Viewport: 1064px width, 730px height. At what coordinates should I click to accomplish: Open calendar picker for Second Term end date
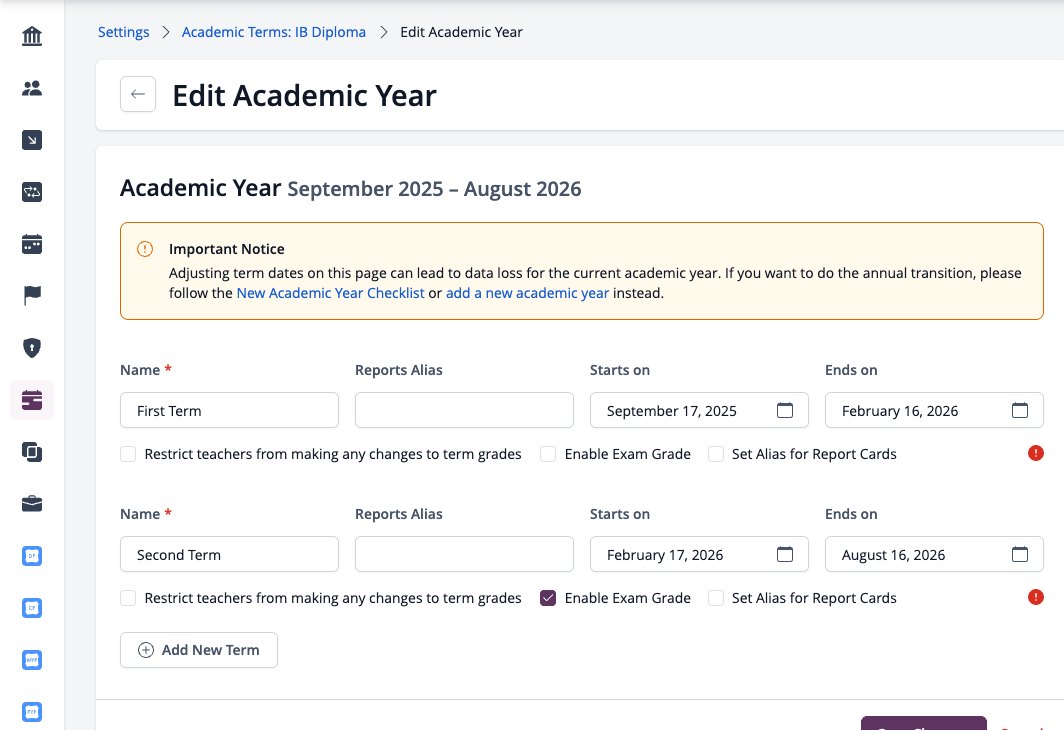[x=1019, y=554]
